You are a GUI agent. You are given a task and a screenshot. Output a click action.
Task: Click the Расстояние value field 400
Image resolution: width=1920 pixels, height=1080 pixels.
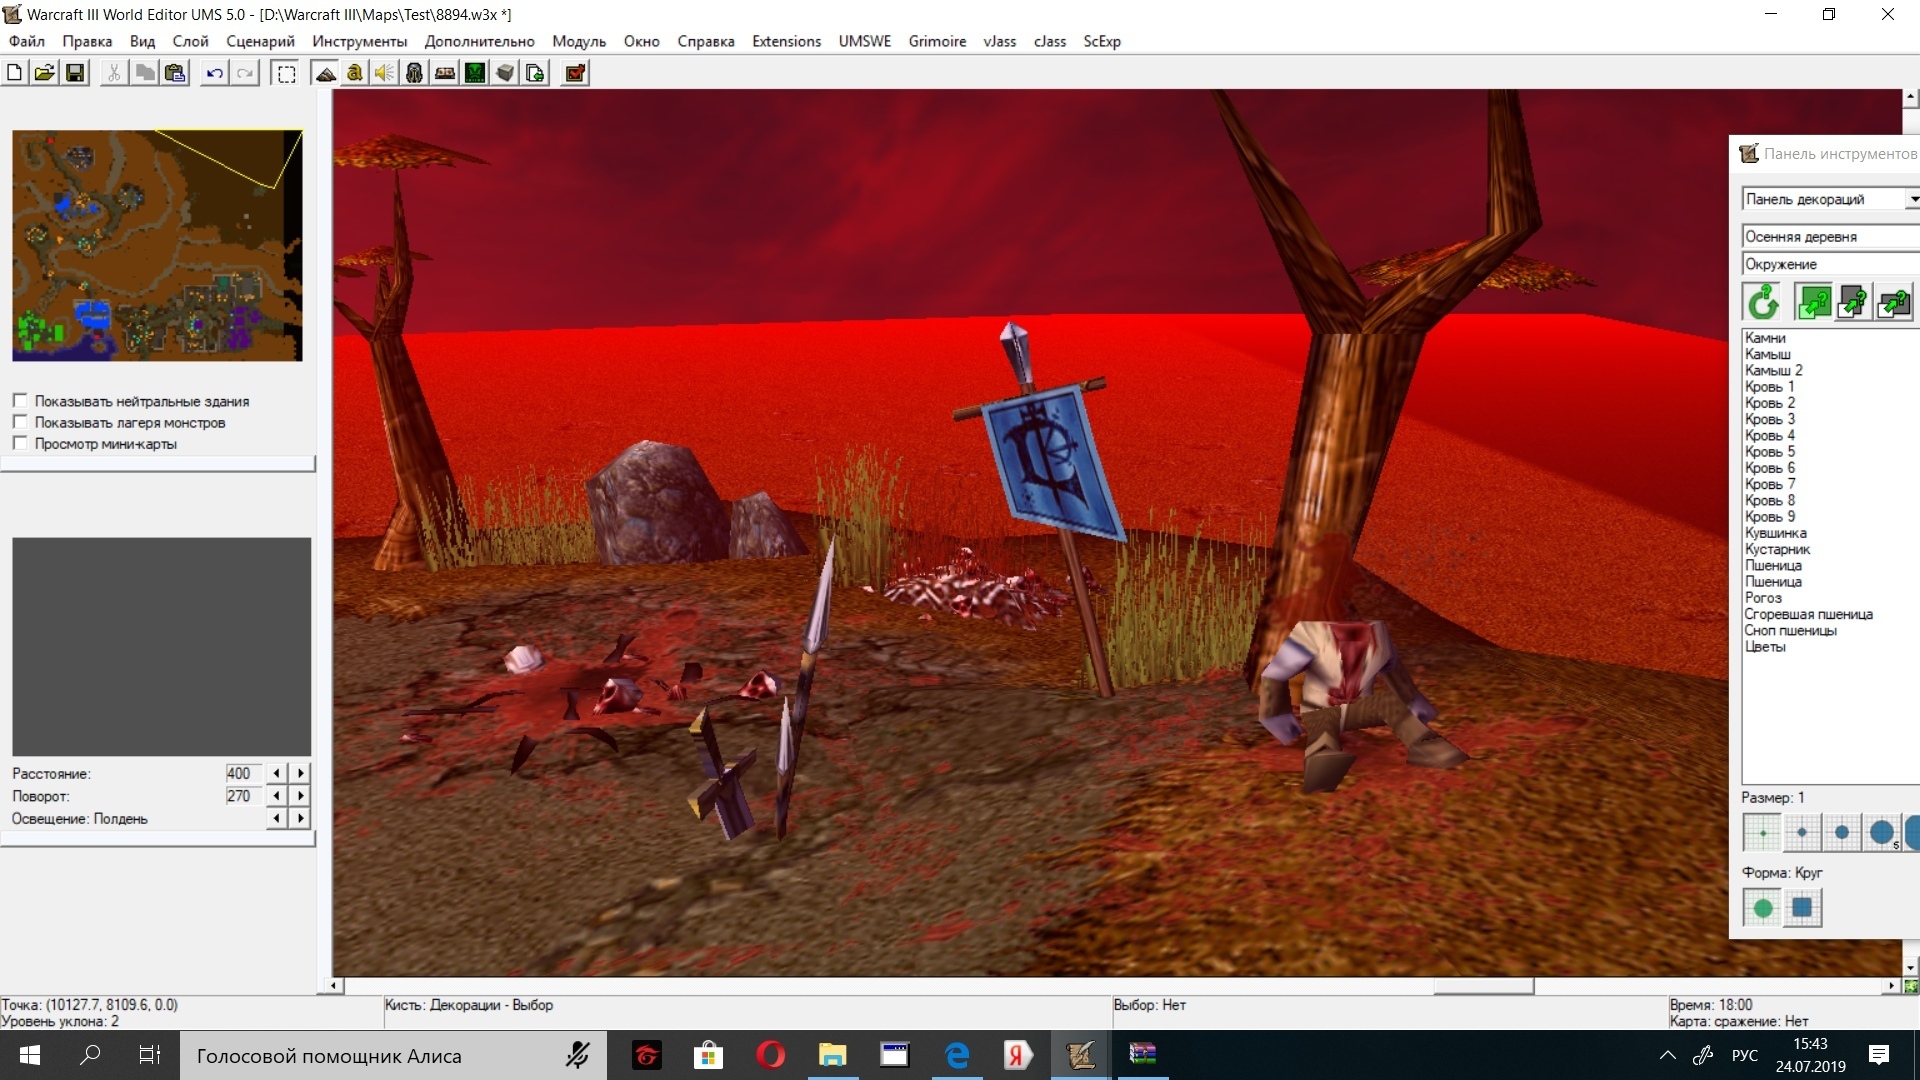(243, 773)
